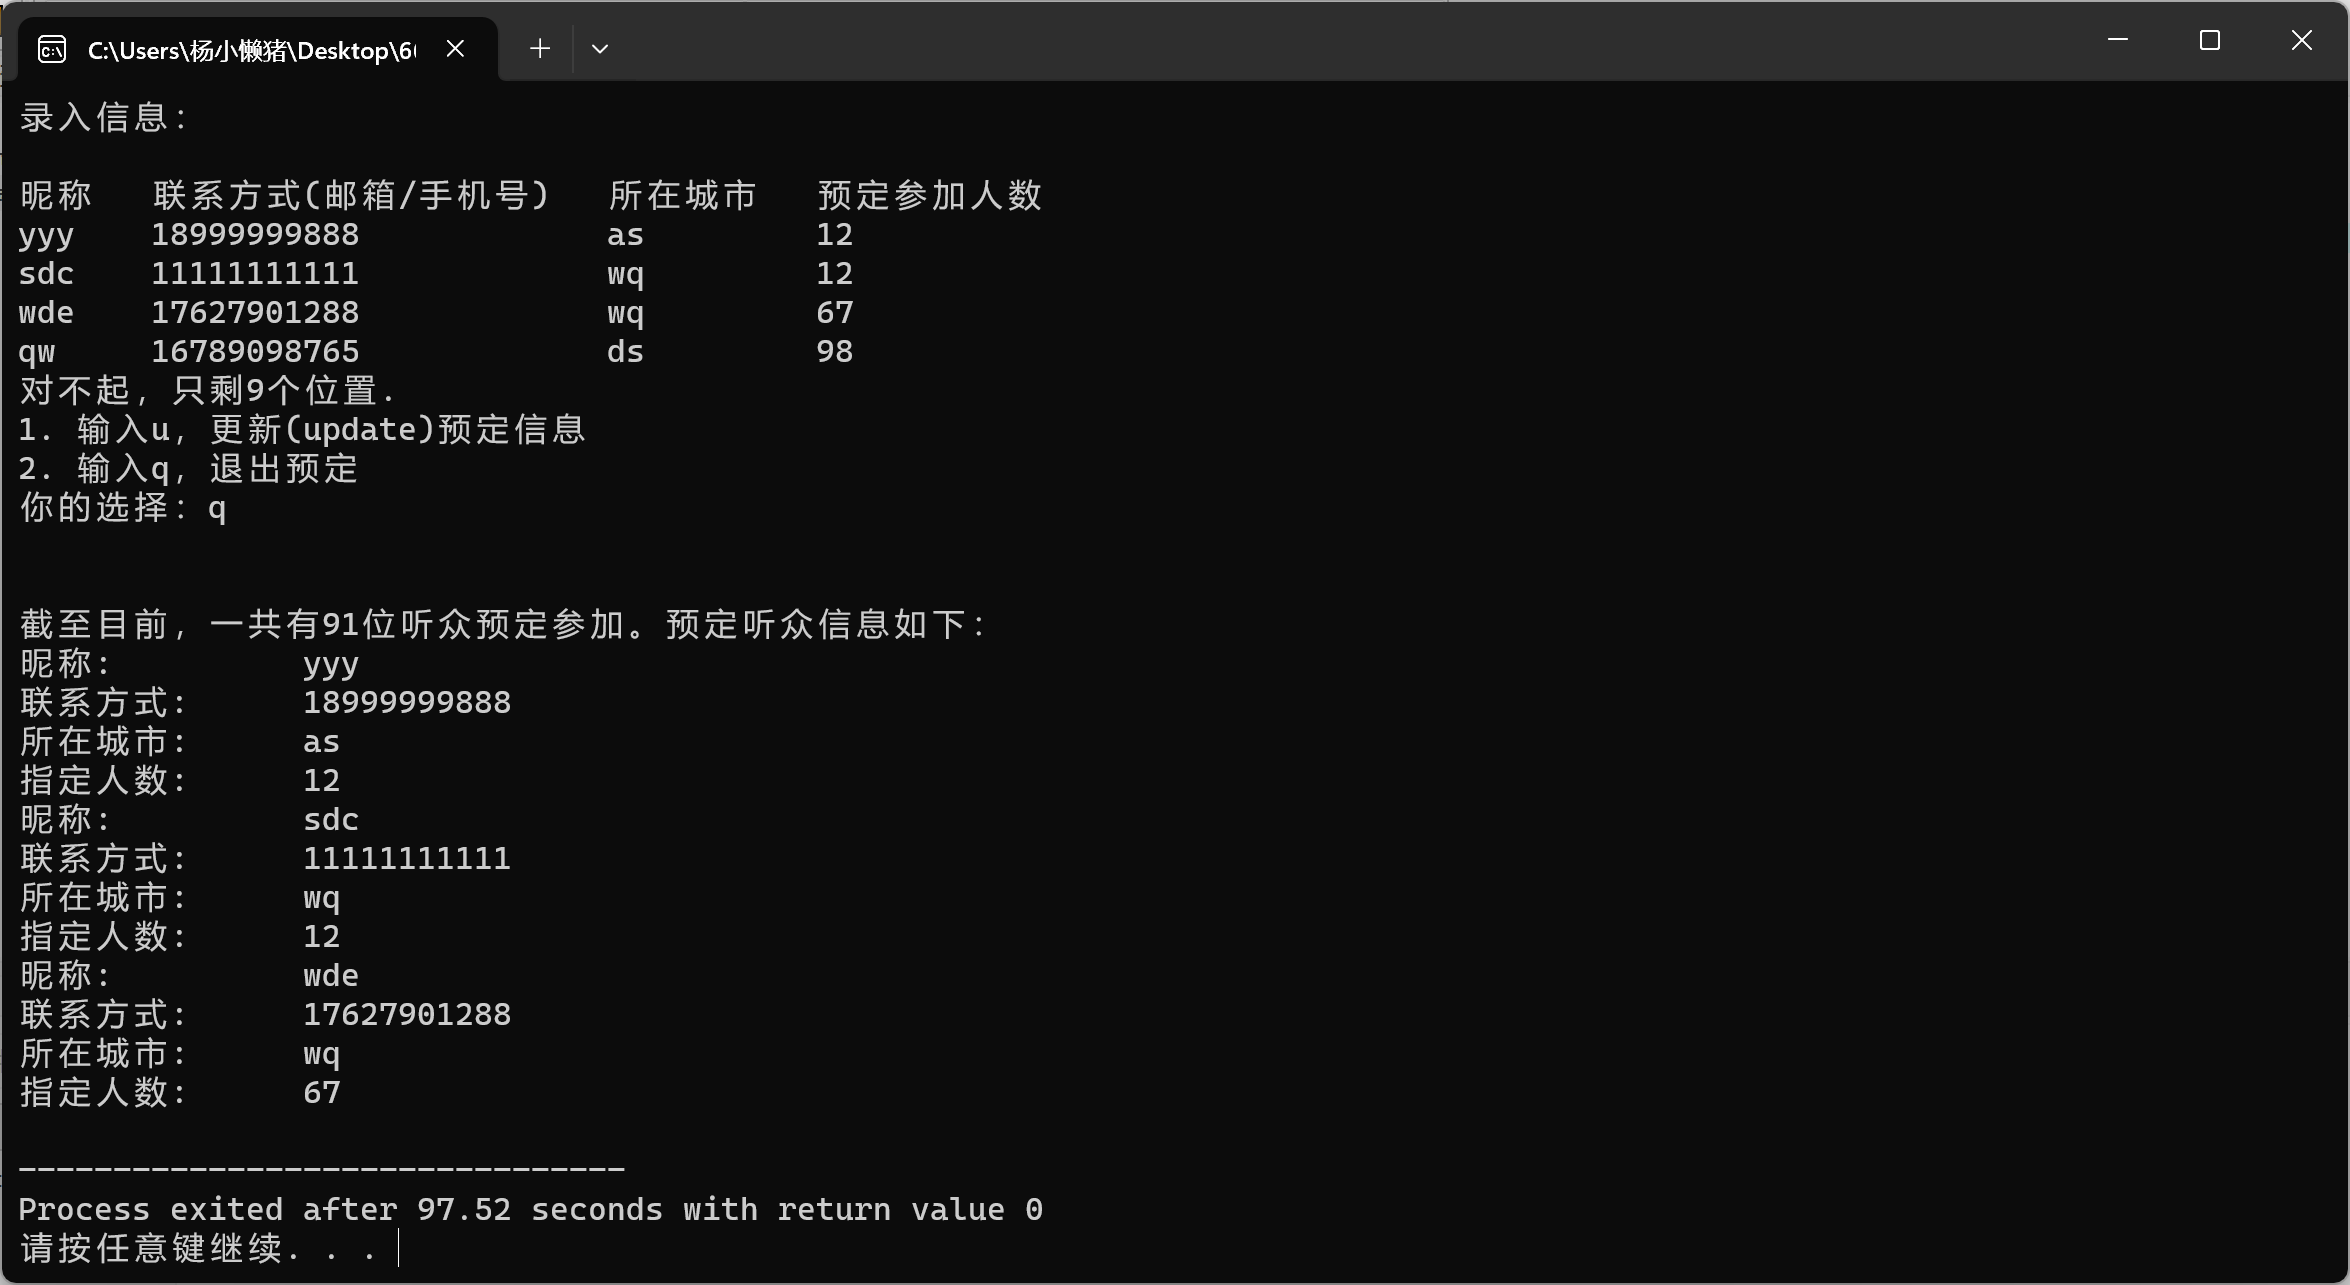
Task: Minimize the terminal window
Action: click(x=2117, y=41)
